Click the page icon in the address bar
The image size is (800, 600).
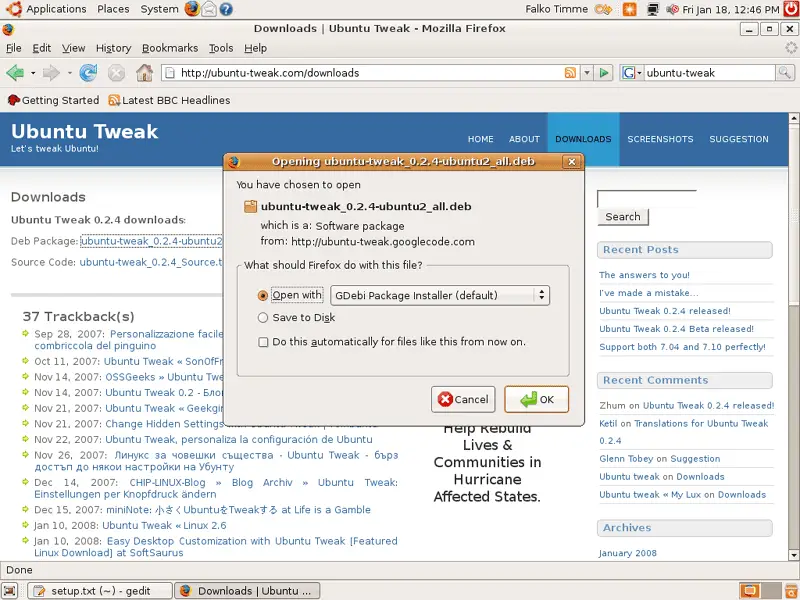click(170, 73)
